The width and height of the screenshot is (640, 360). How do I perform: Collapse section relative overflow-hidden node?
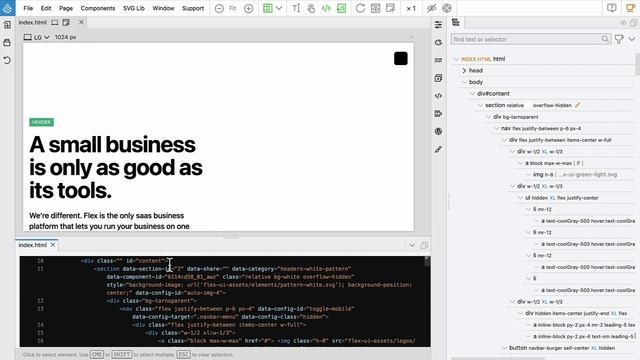[x=480, y=105]
